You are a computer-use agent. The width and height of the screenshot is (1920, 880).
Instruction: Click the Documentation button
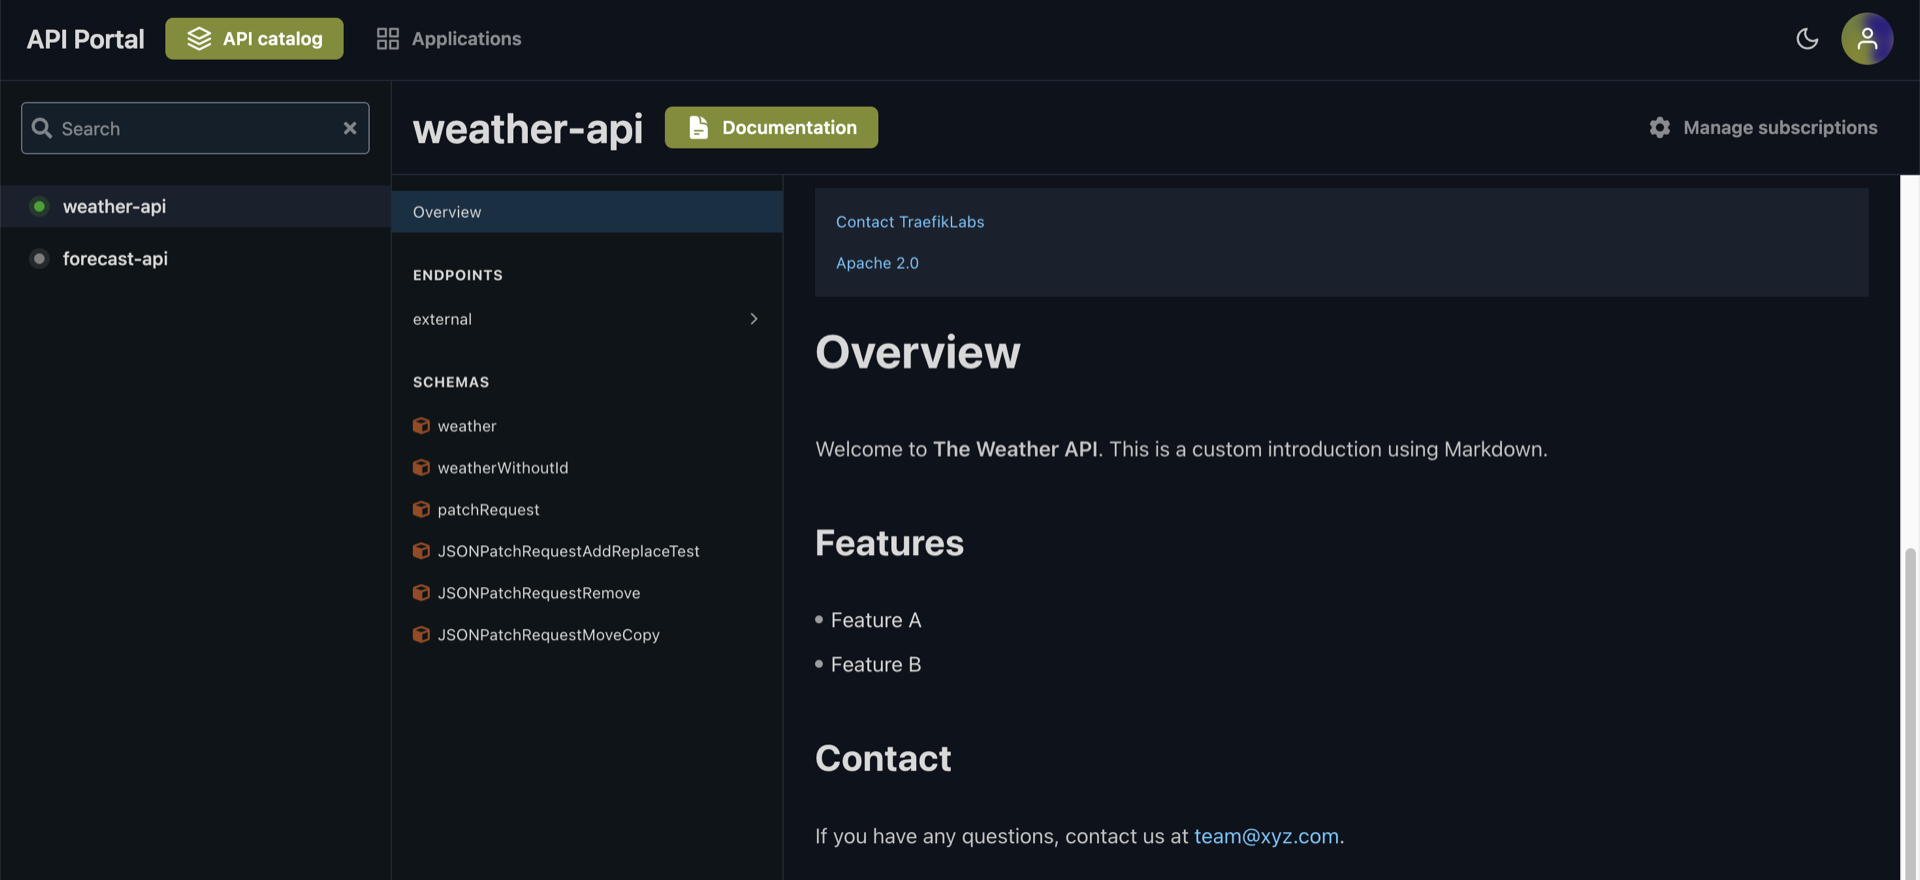click(x=771, y=127)
